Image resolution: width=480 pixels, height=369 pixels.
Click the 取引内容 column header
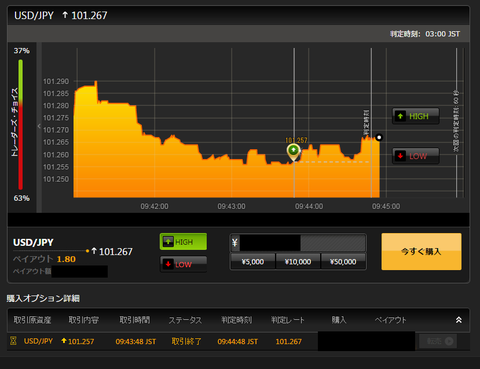[84, 320]
